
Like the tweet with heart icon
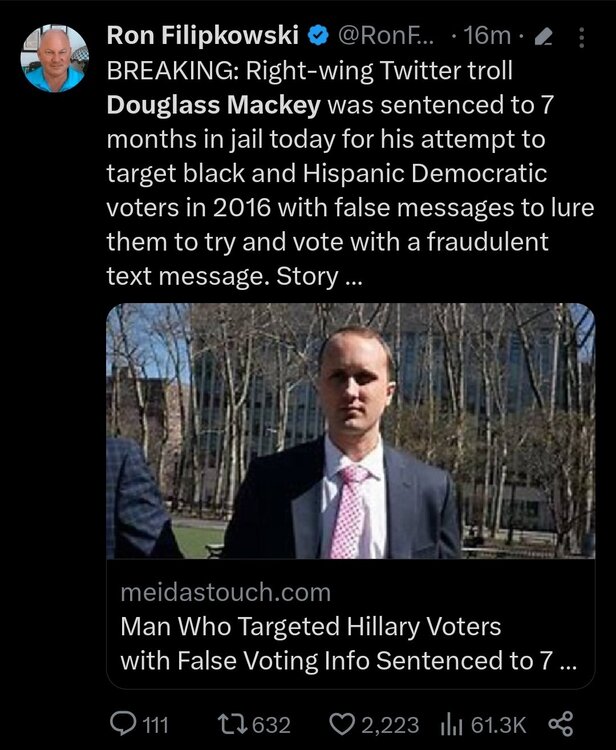[x=343, y=725]
